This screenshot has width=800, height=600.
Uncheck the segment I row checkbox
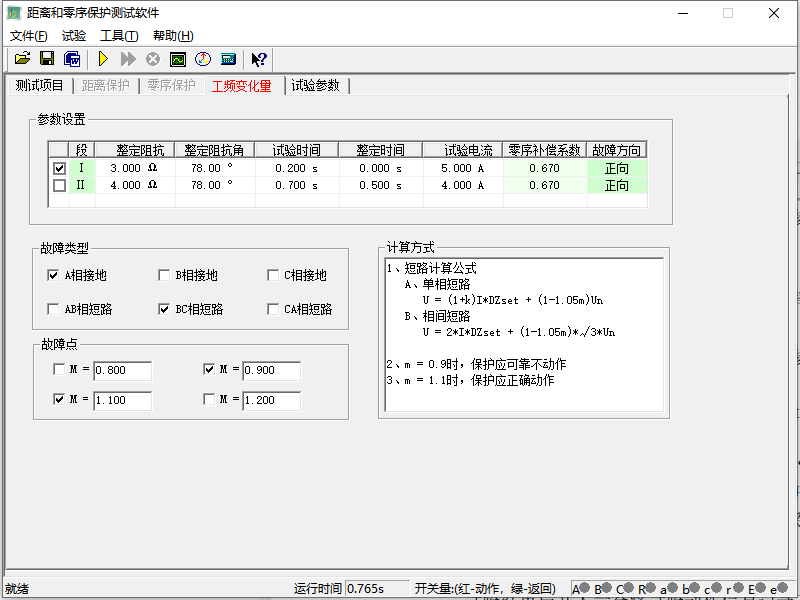59,169
